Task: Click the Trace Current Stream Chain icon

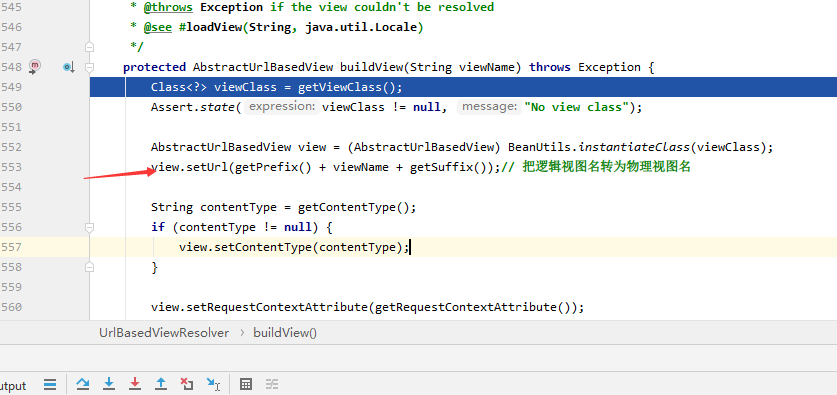Action: pos(272,384)
